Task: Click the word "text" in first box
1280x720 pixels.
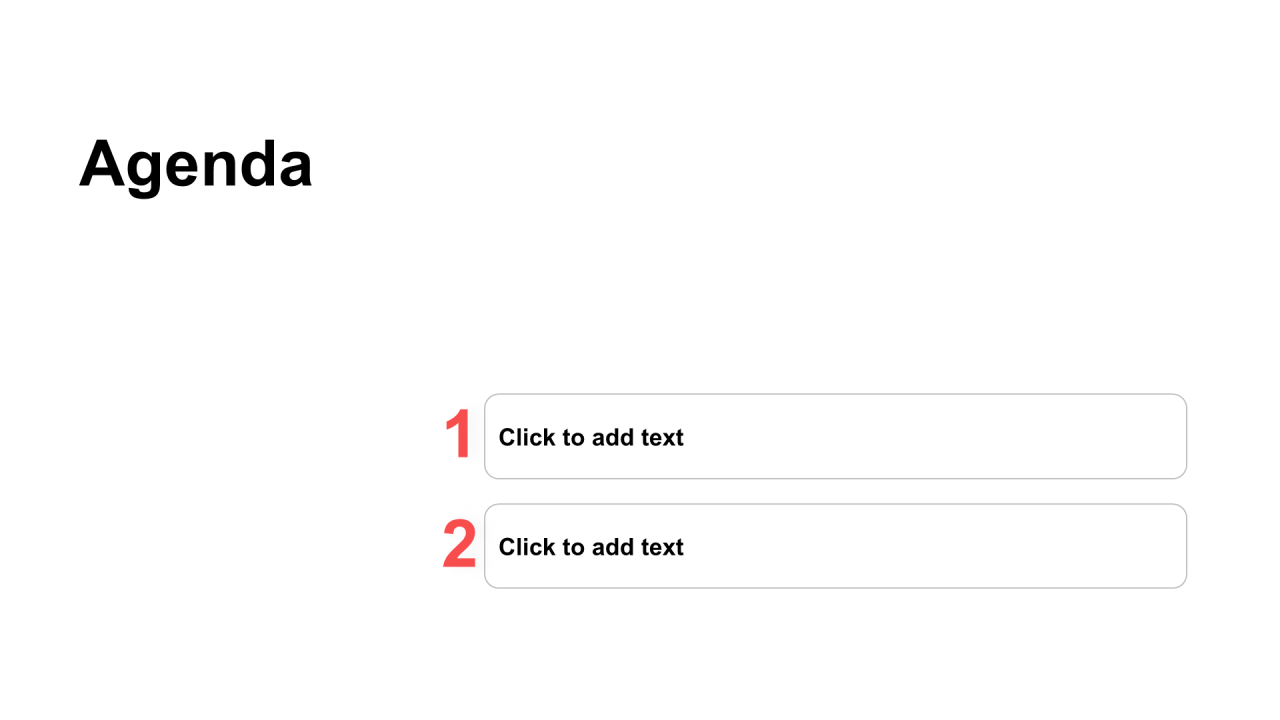Action: pos(662,437)
